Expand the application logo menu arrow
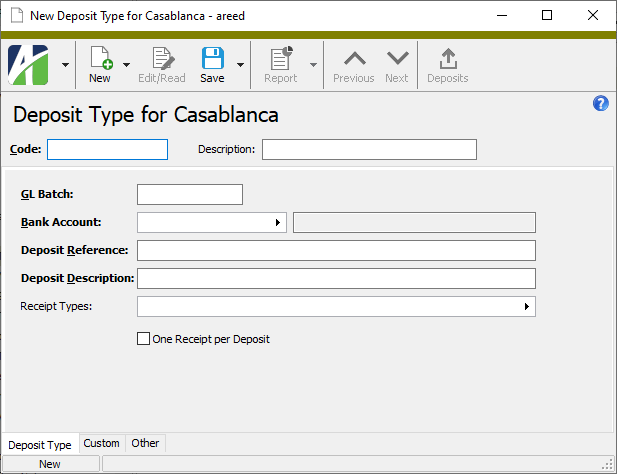This screenshot has height=474, width=617. (x=65, y=65)
